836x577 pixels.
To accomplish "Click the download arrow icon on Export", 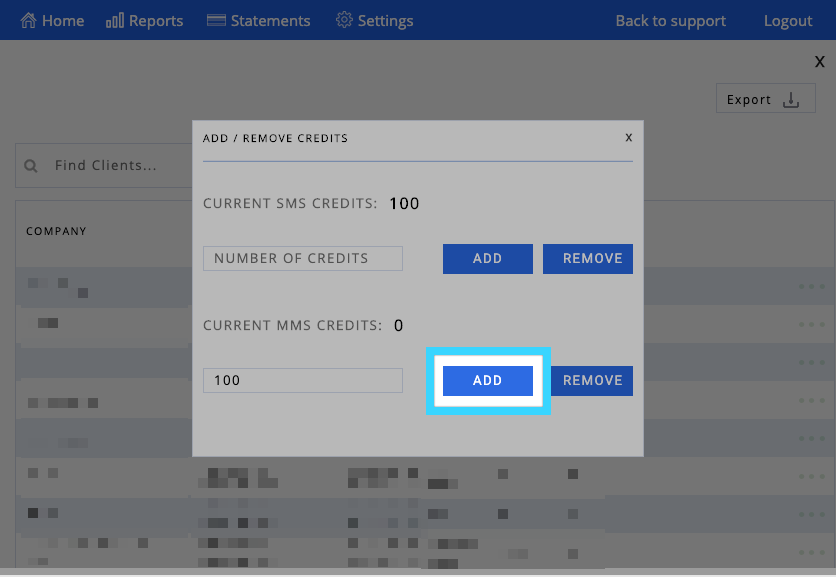I will pyautogui.click(x=791, y=100).
